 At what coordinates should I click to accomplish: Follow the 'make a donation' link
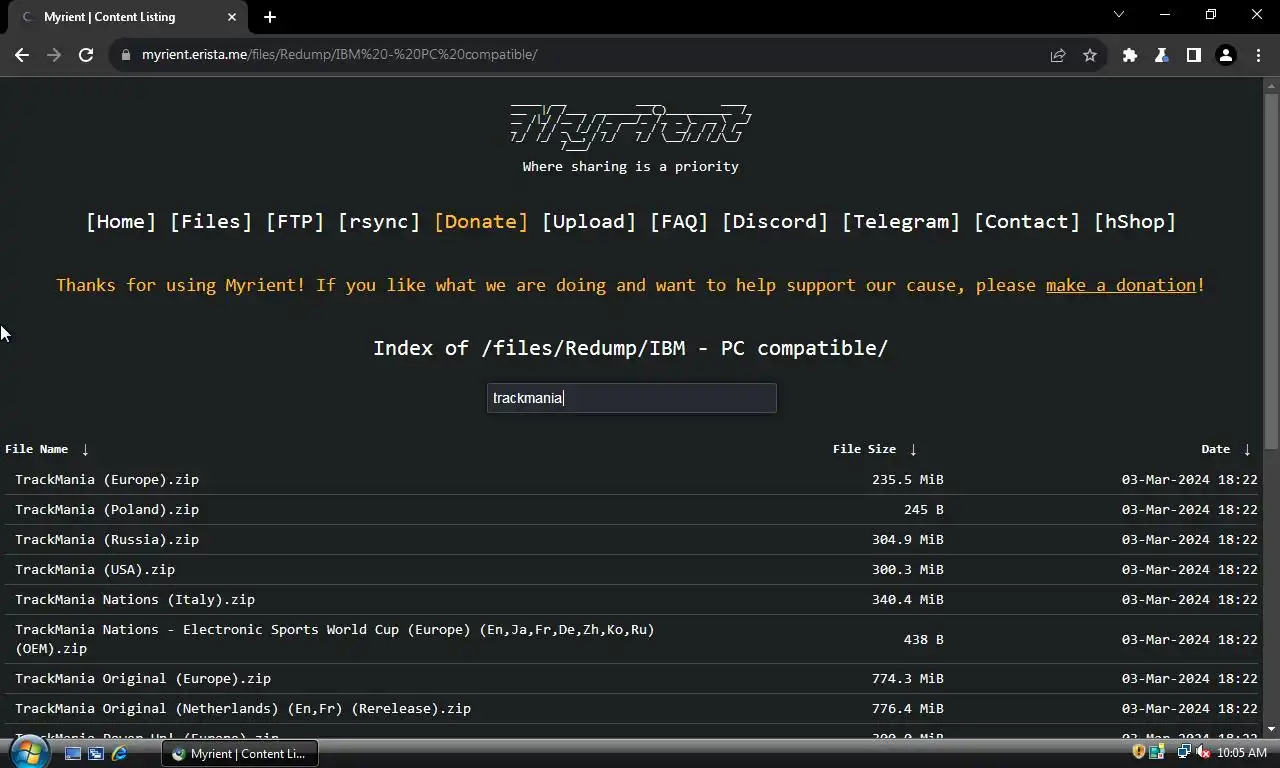point(1120,286)
